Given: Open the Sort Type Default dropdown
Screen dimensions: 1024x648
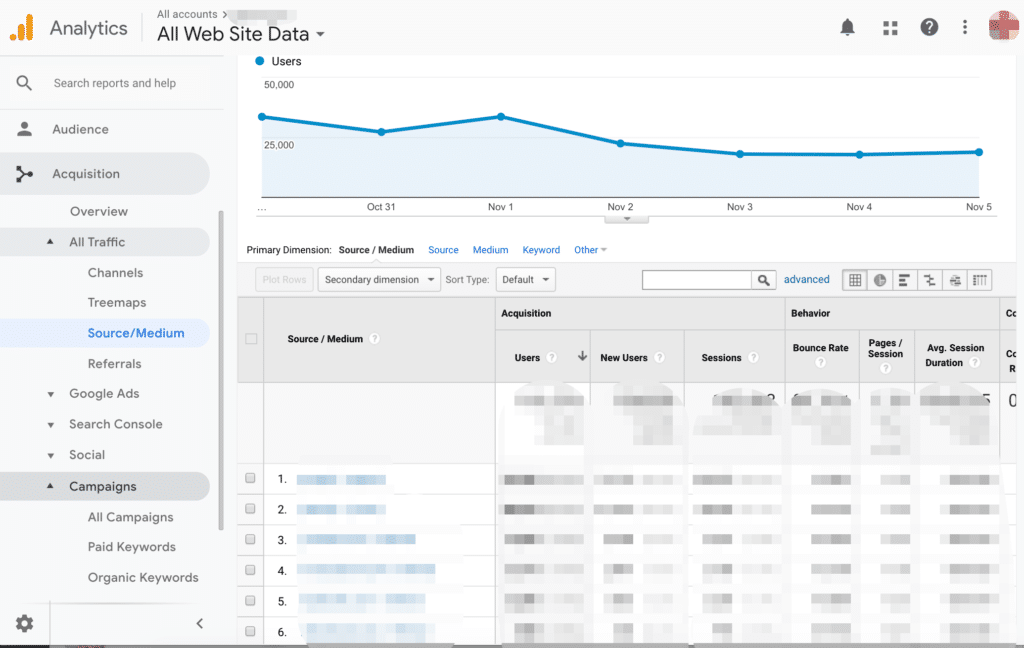Looking at the screenshot, I should click(525, 280).
